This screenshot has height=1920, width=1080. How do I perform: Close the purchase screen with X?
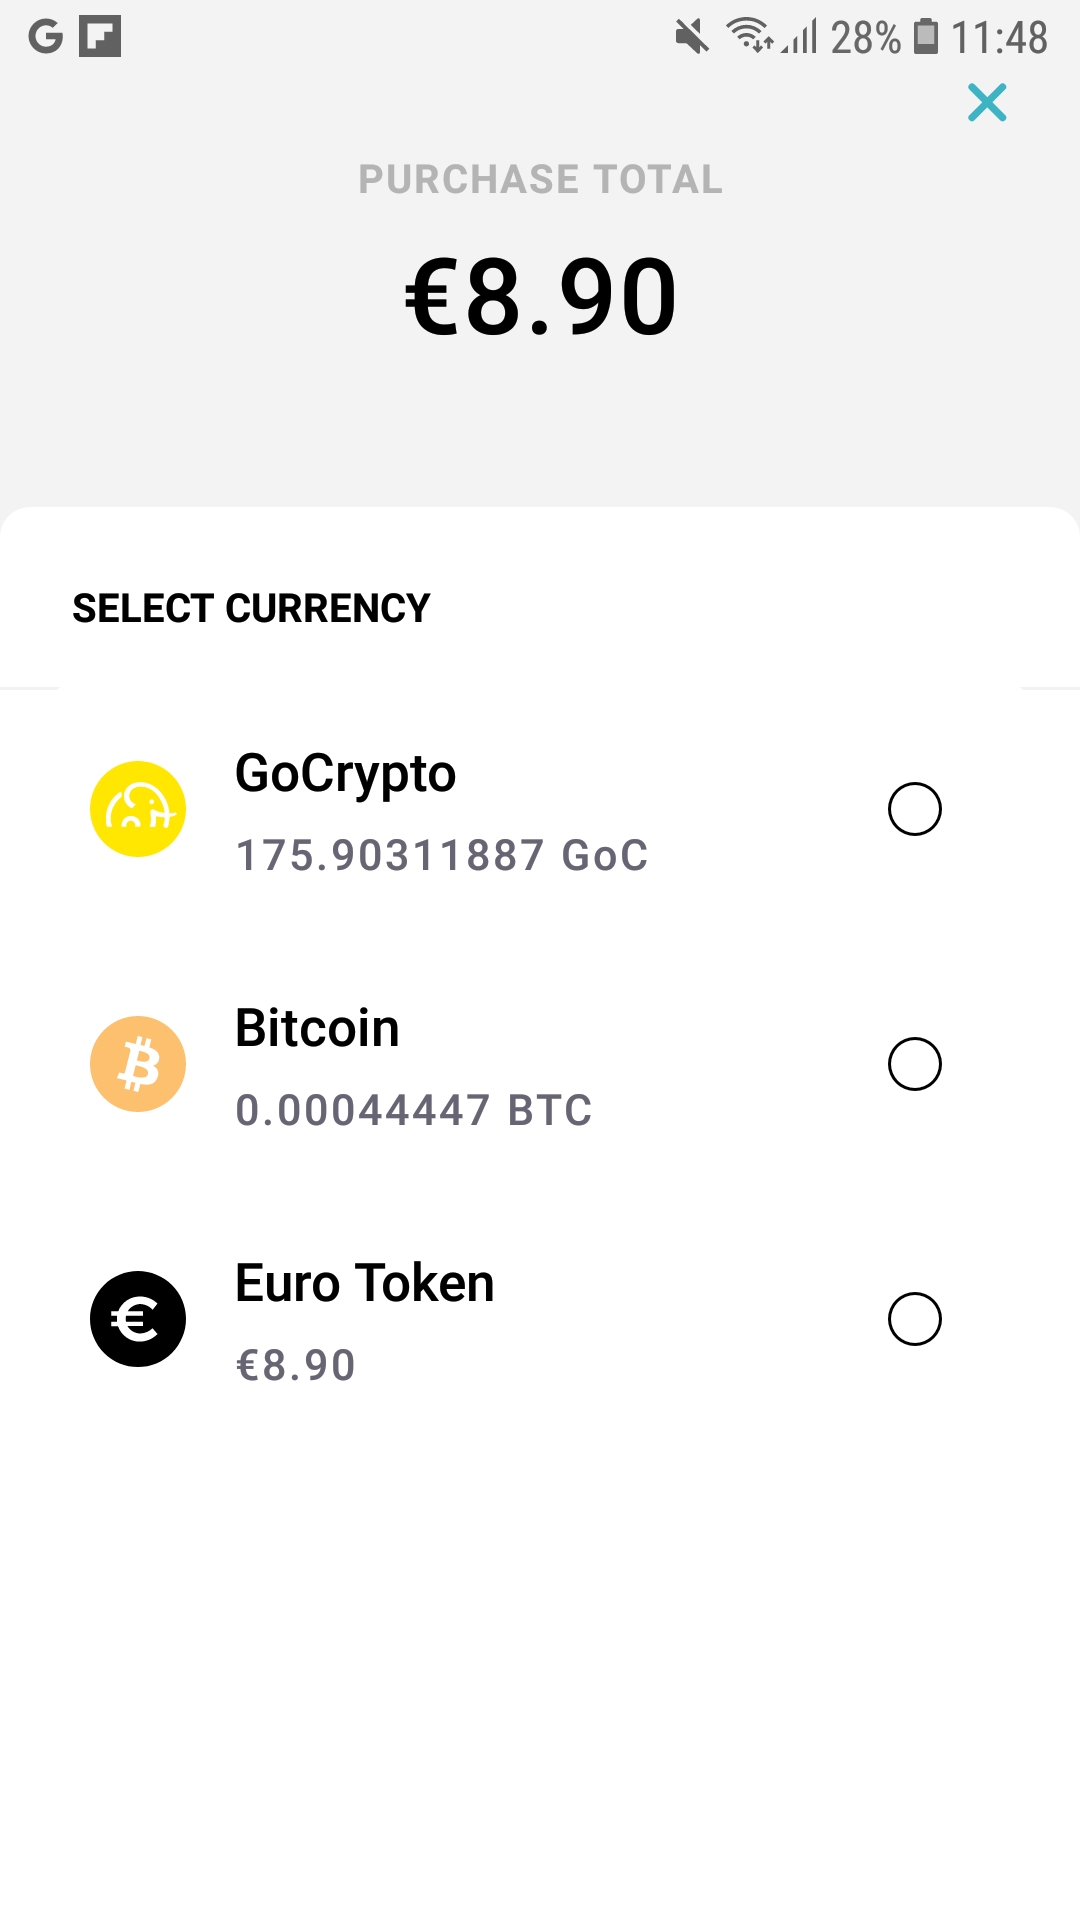click(987, 102)
